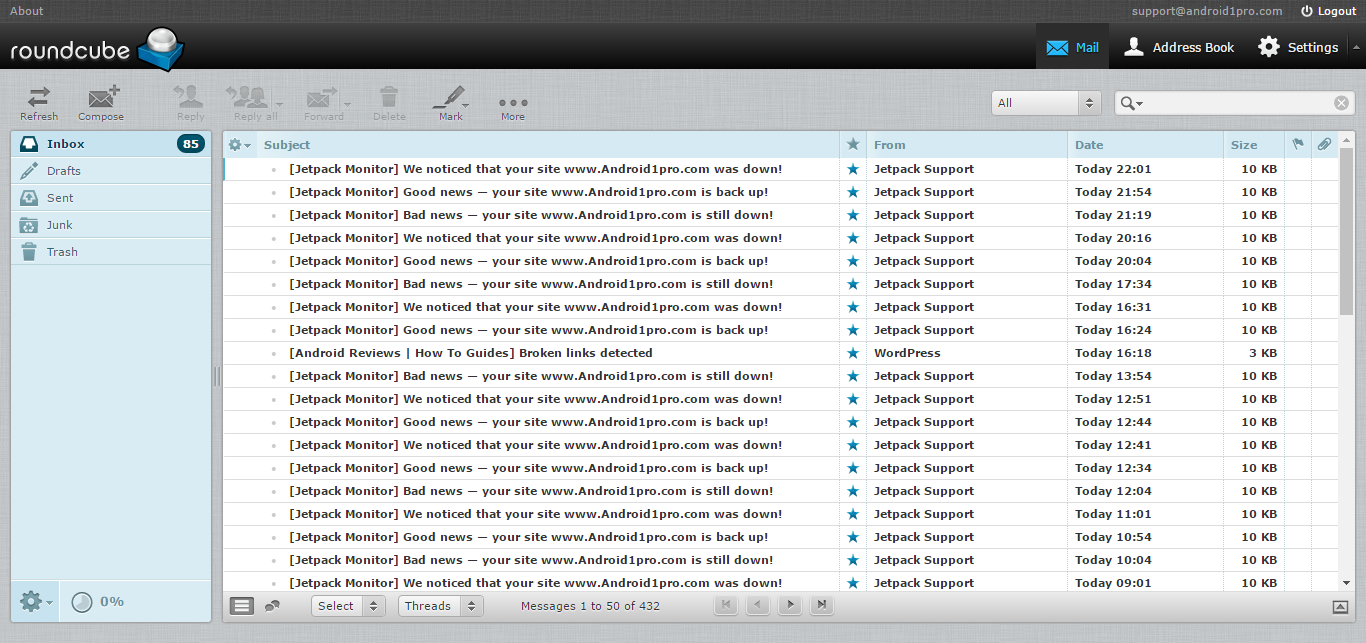This screenshot has width=1366, height=643.
Task: Sort messages by Subject column
Action: point(287,145)
